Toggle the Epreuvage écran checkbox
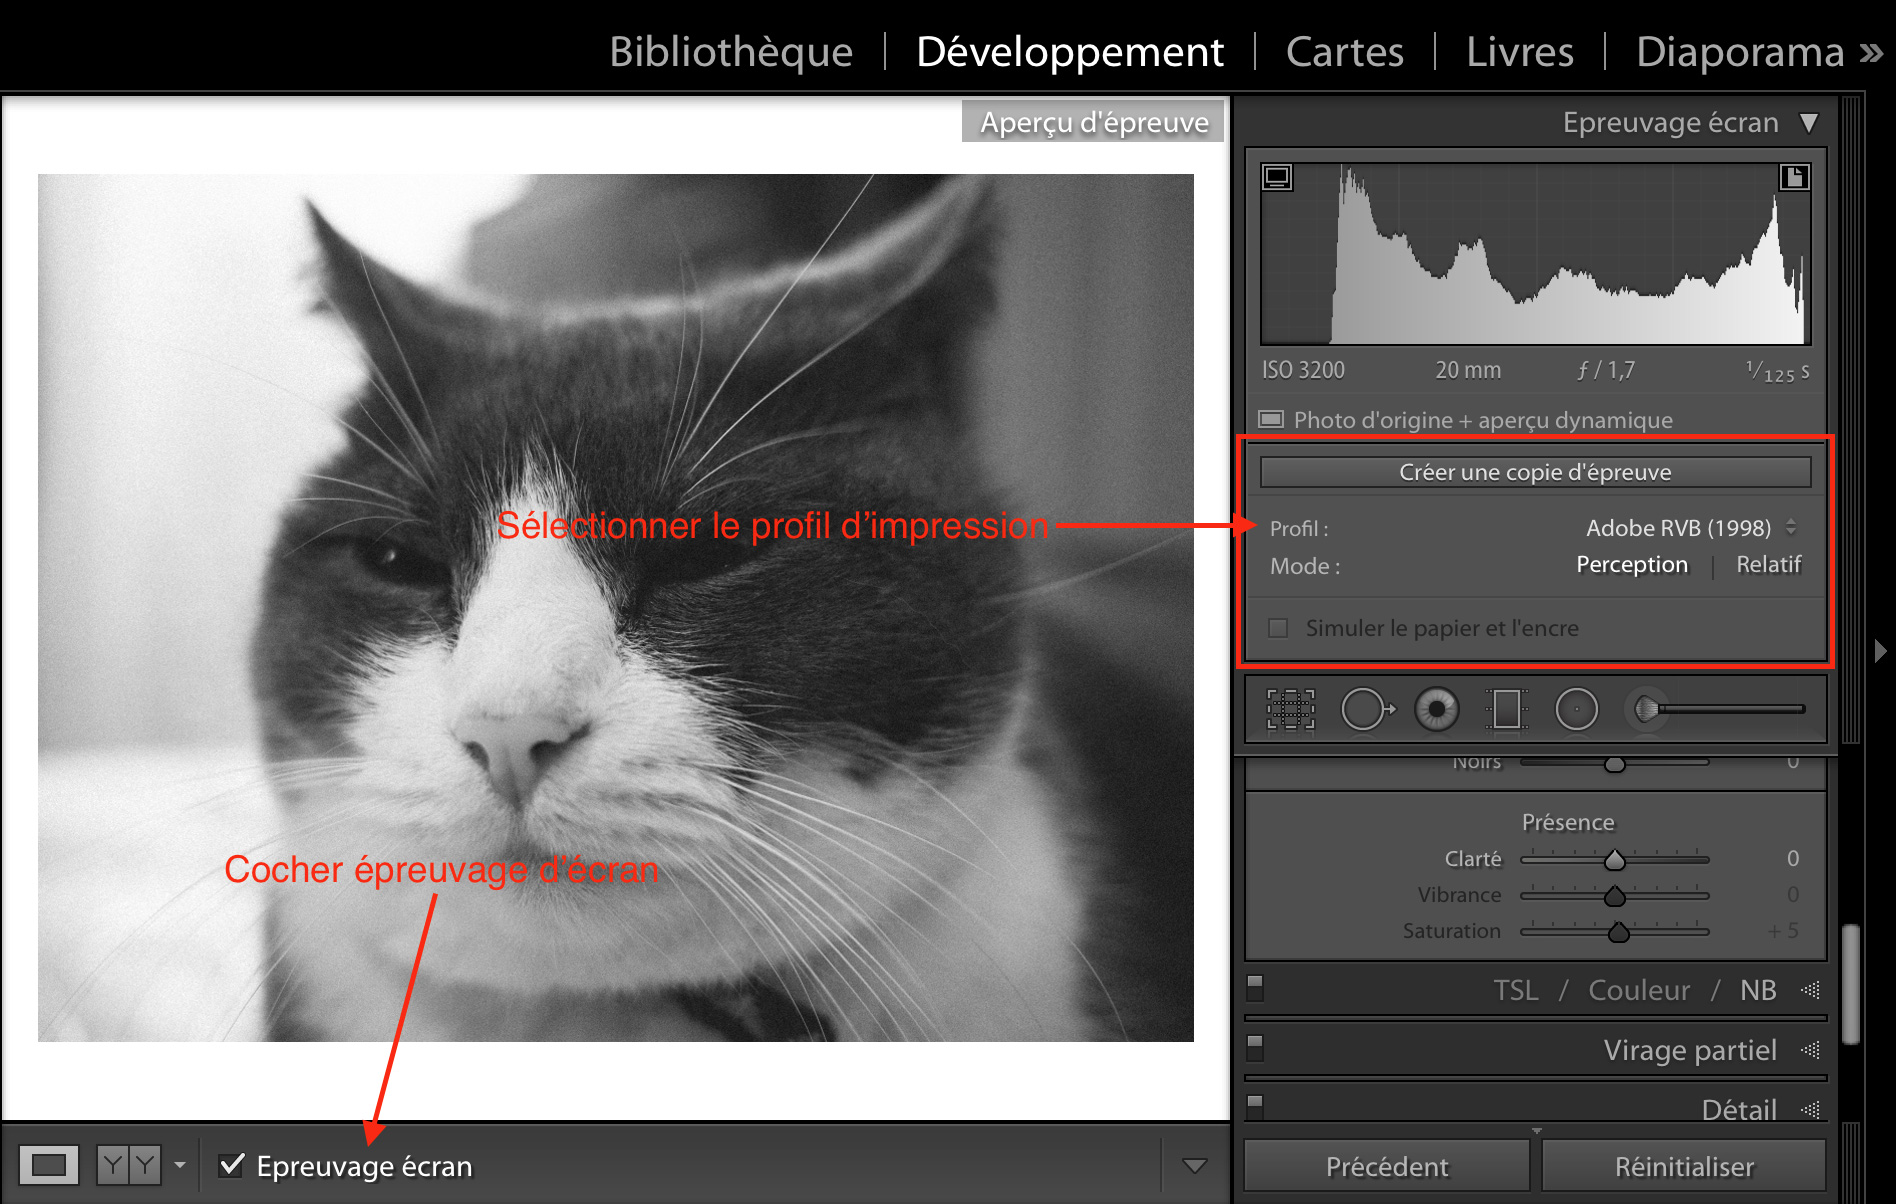 click(x=232, y=1164)
